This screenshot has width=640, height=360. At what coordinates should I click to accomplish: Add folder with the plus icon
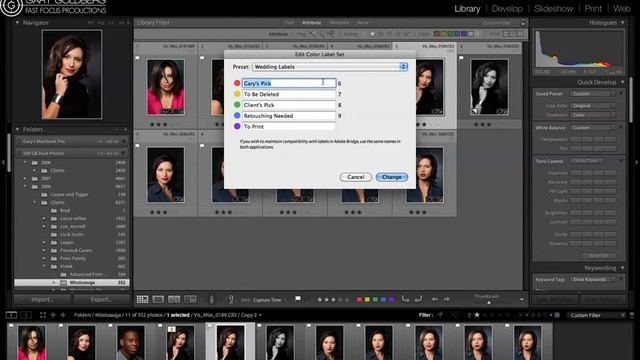[x=125, y=129]
